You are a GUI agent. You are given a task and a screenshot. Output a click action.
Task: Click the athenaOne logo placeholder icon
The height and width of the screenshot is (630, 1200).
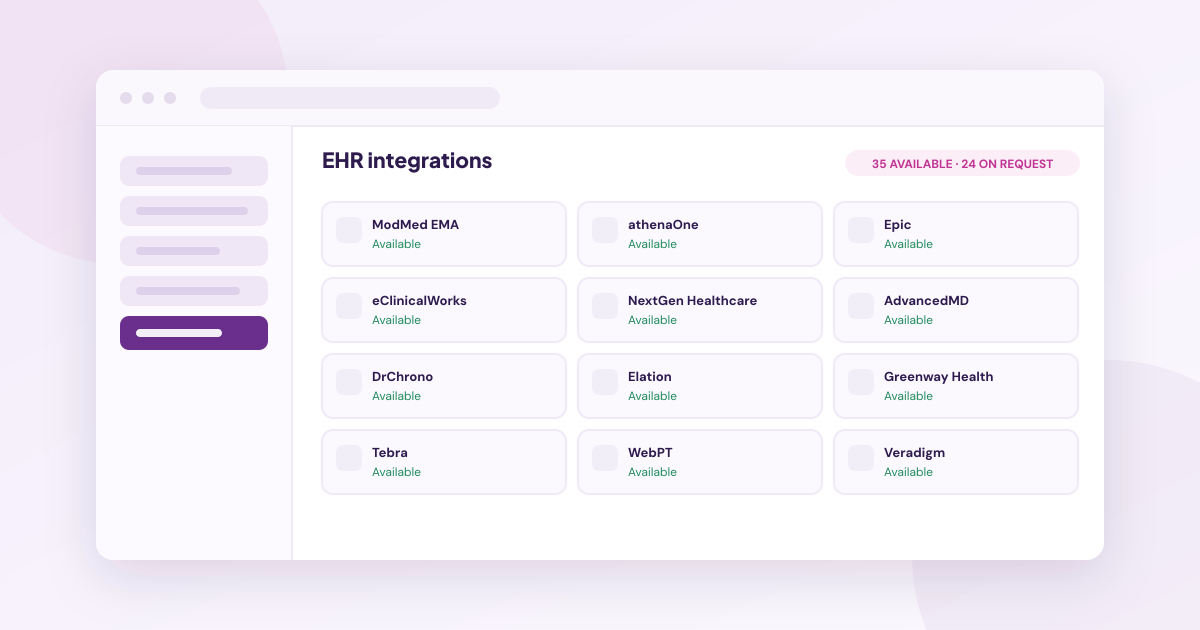coord(605,230)
